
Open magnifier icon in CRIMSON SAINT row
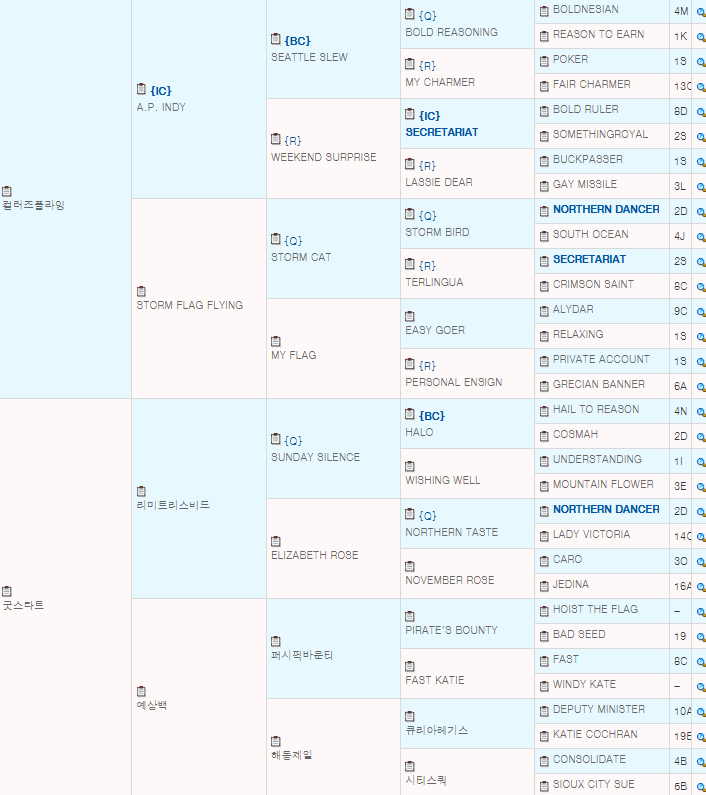point(701,287)
